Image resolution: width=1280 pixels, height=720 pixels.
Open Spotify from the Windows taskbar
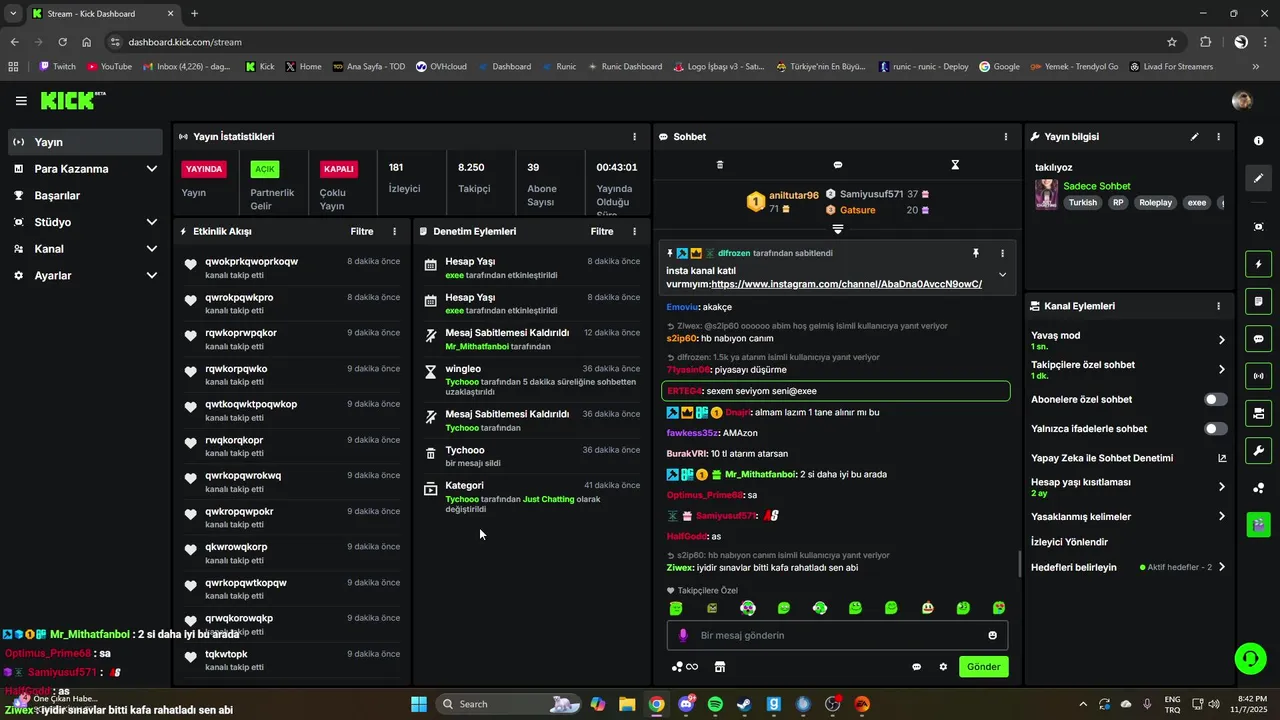715,704
